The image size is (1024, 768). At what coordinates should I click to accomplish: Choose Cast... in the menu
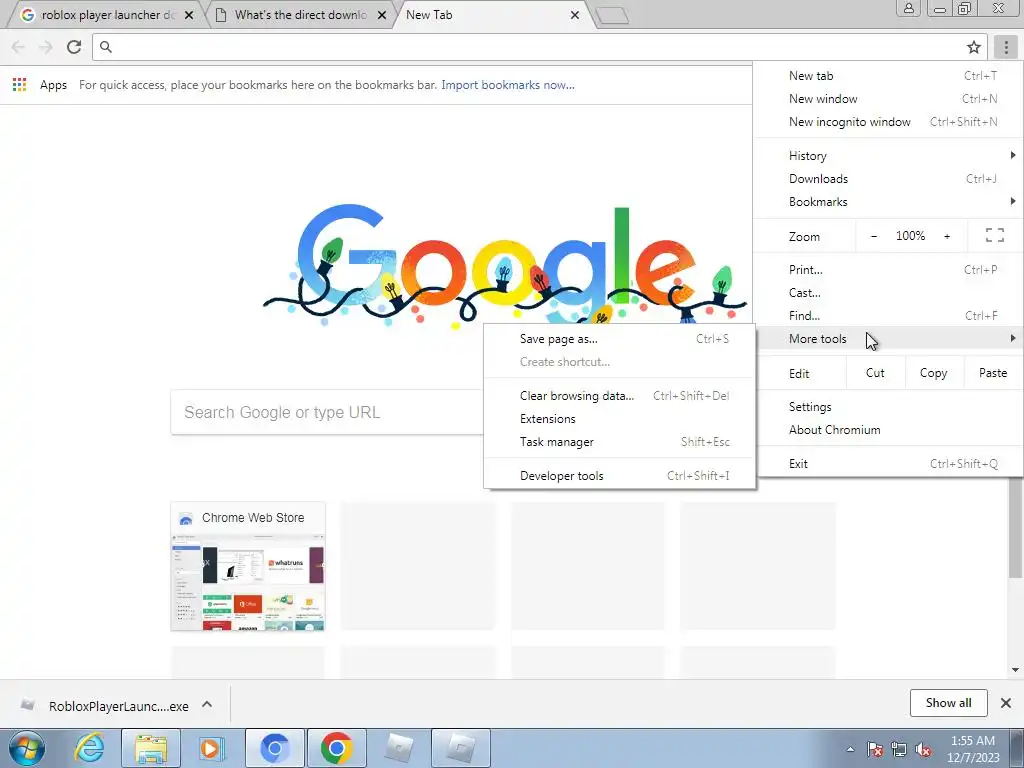click(x=888, y=293)
